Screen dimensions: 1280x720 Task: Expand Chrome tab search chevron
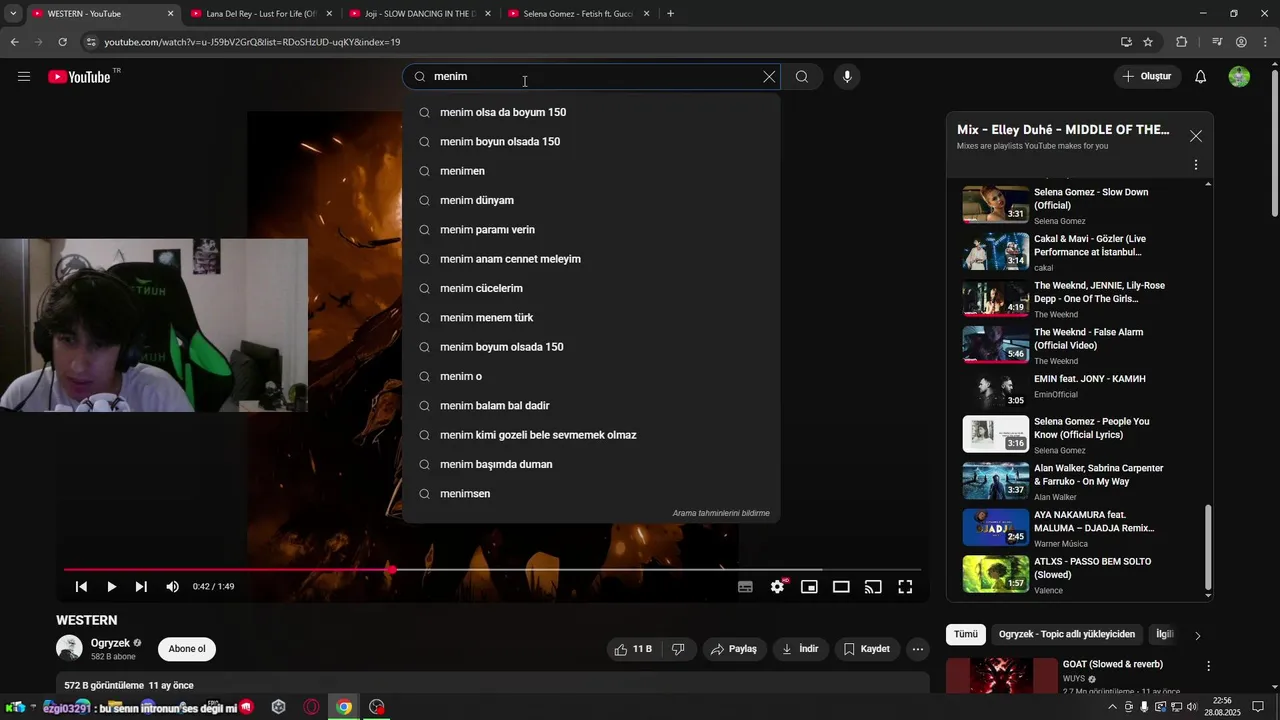13,14
